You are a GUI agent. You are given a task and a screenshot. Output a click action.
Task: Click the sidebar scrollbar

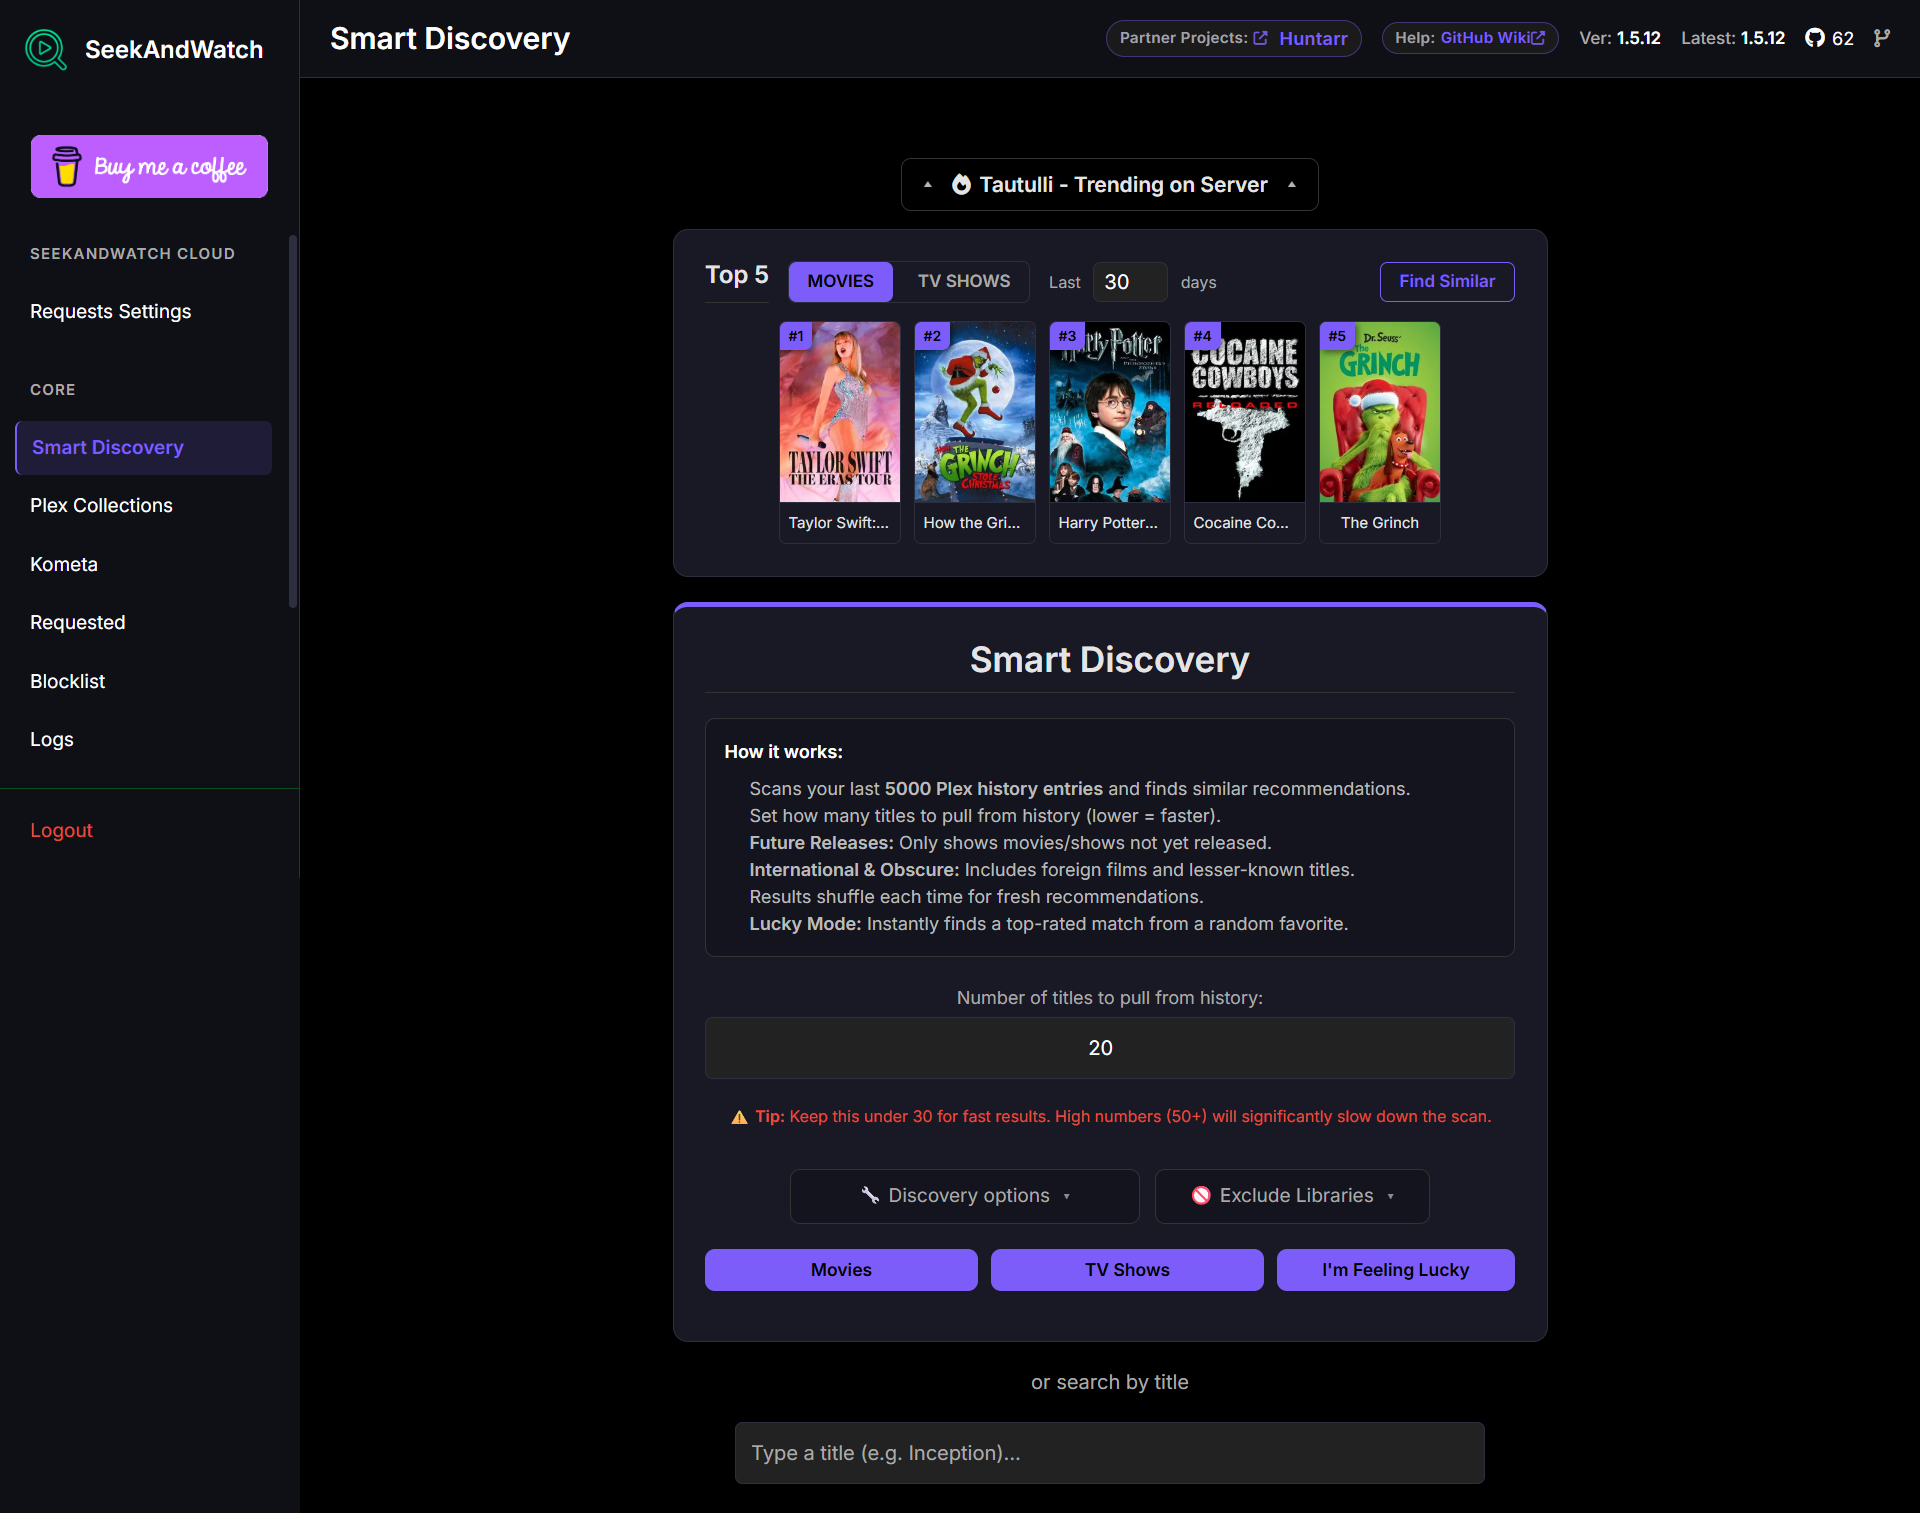tap(293, 420)
